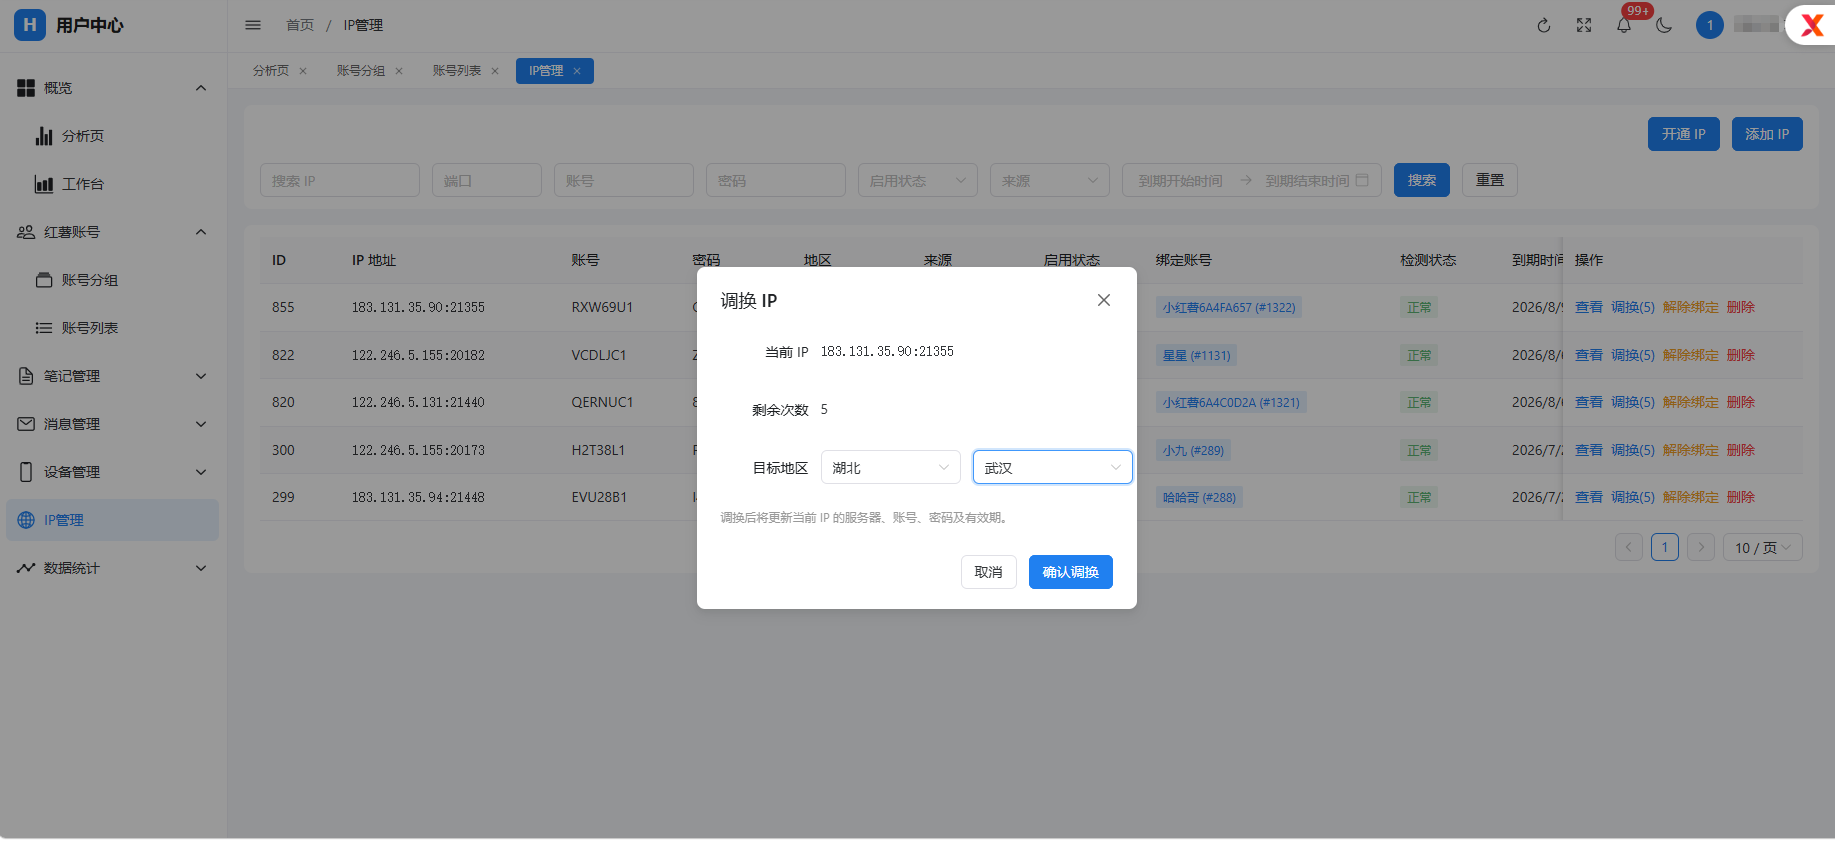Close the IP管理 tab
The image size is (1835, 842).
[577, 71]
